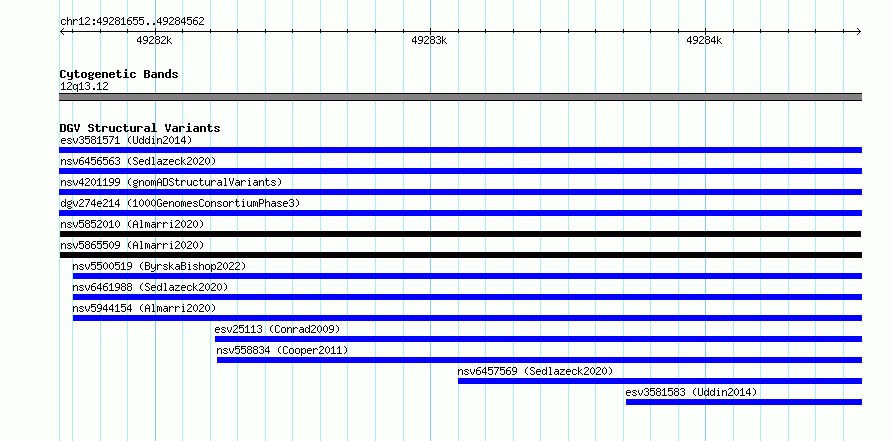Click the chr12:49281655..49284562 coordinate label
This screenshot has width=890, height=441.
(x=132, y=22)
